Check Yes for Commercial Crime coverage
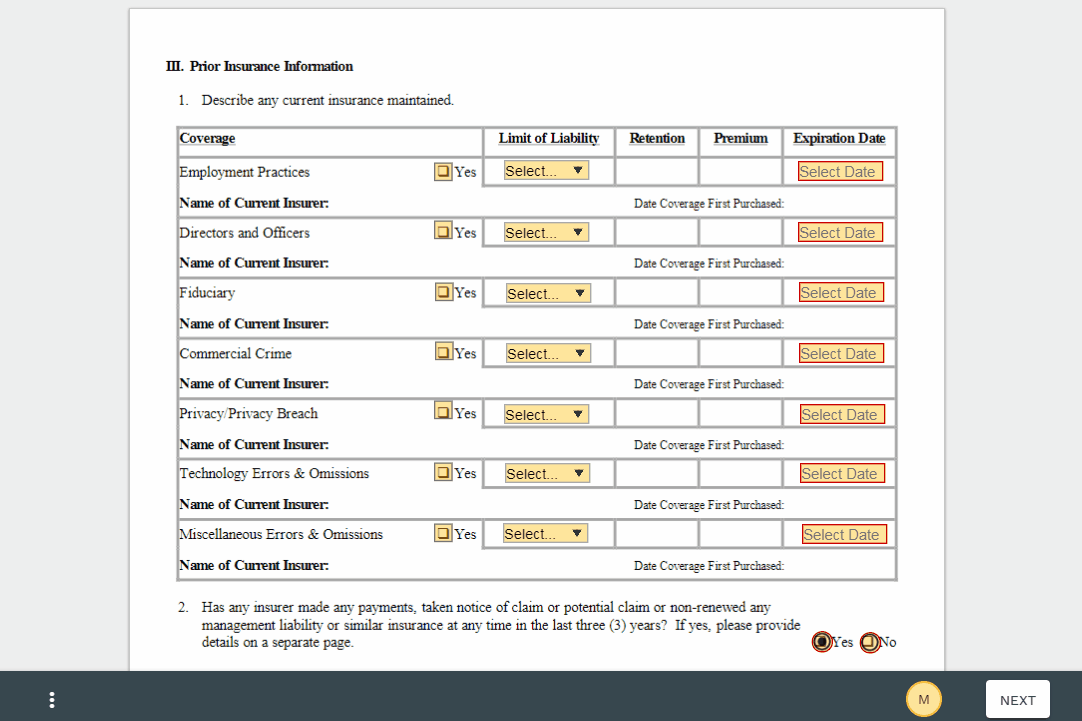The height and width of the screenshot is (721, 1082). (444, 352)
